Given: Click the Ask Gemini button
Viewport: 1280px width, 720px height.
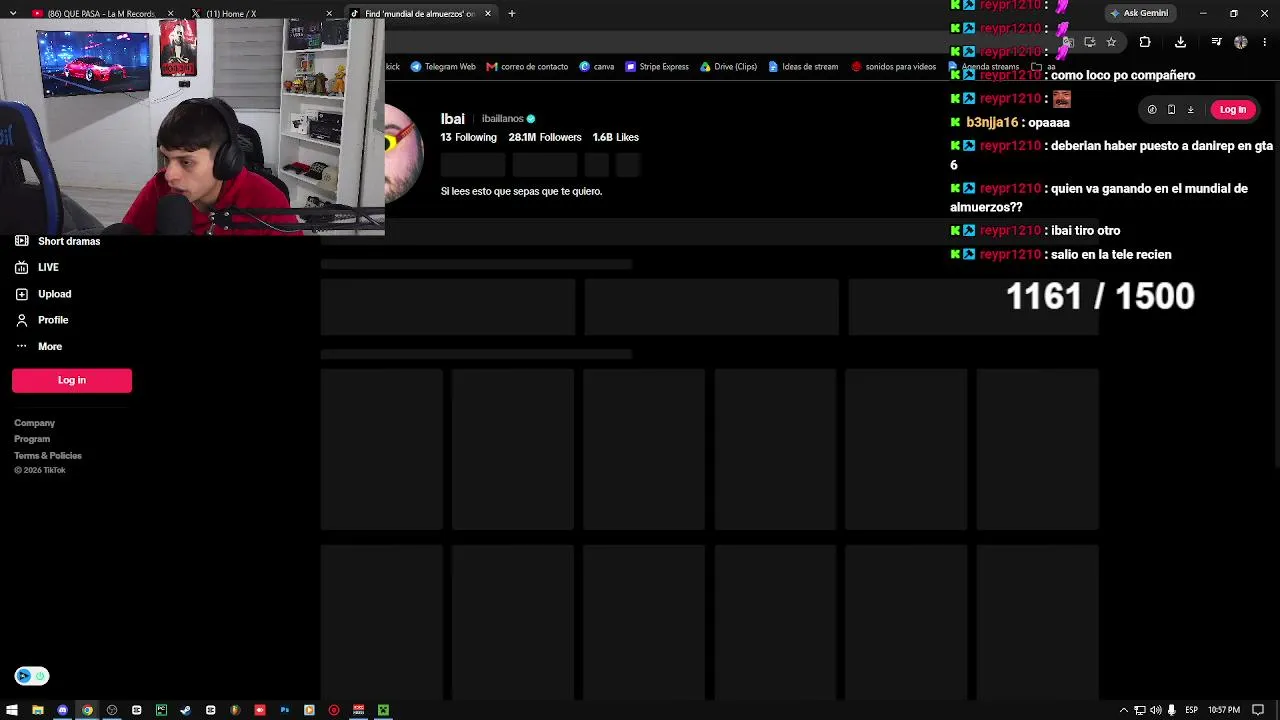Looking at the screenshot, I should pyautogui.click(x=1139, y=14).
